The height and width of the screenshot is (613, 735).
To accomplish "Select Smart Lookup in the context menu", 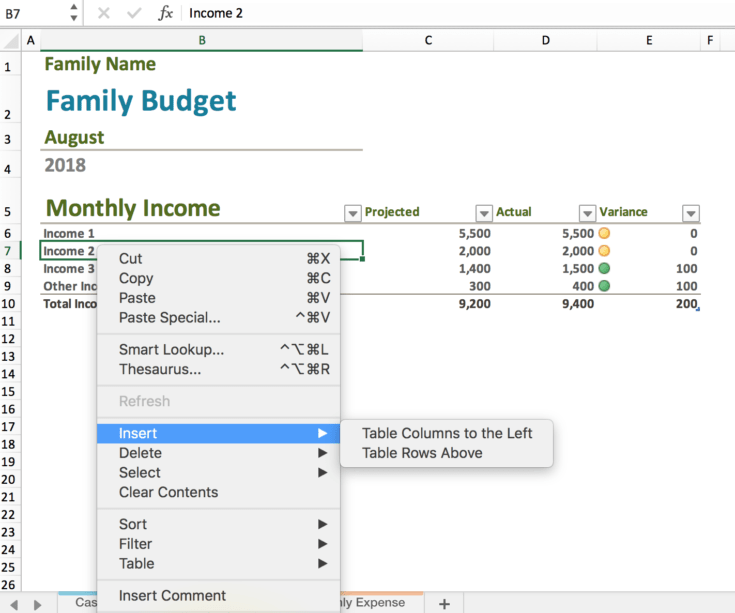I will (x=218, y=349).
